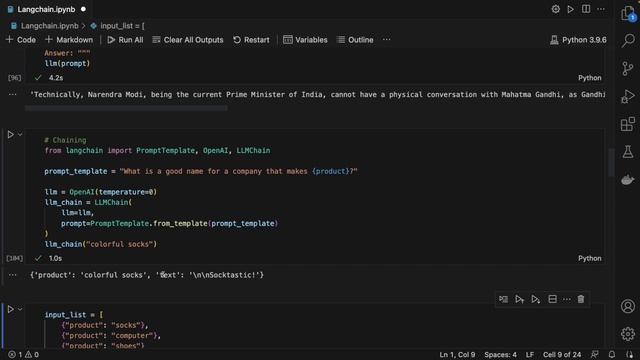Viewport: 640px width, 360px height.
Task: Restart the notebook kernel
Action: (251, 40)
